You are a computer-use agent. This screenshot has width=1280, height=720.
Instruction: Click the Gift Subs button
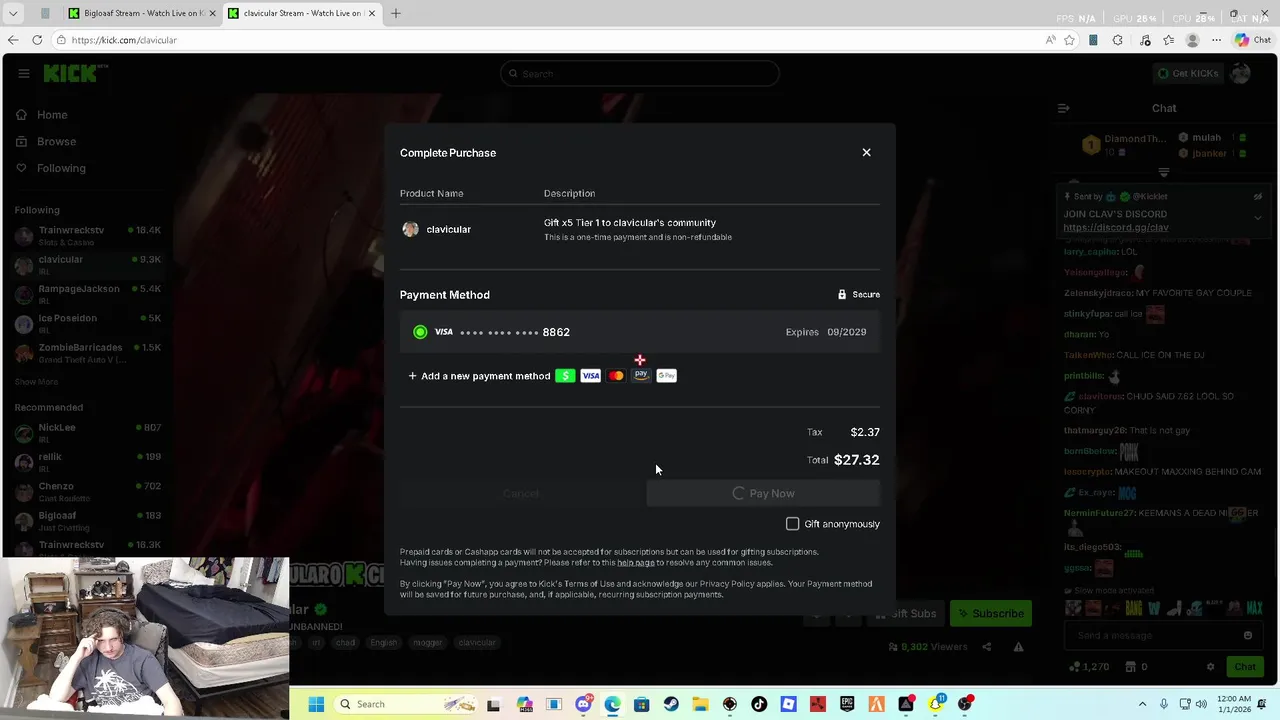[906, 613]
